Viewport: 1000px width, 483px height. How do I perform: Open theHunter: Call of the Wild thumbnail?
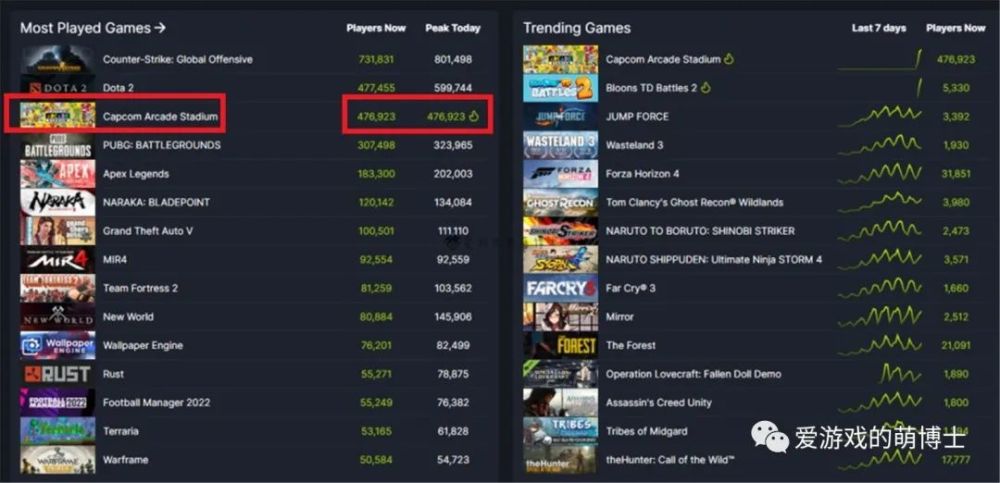(x=561, y=459)
